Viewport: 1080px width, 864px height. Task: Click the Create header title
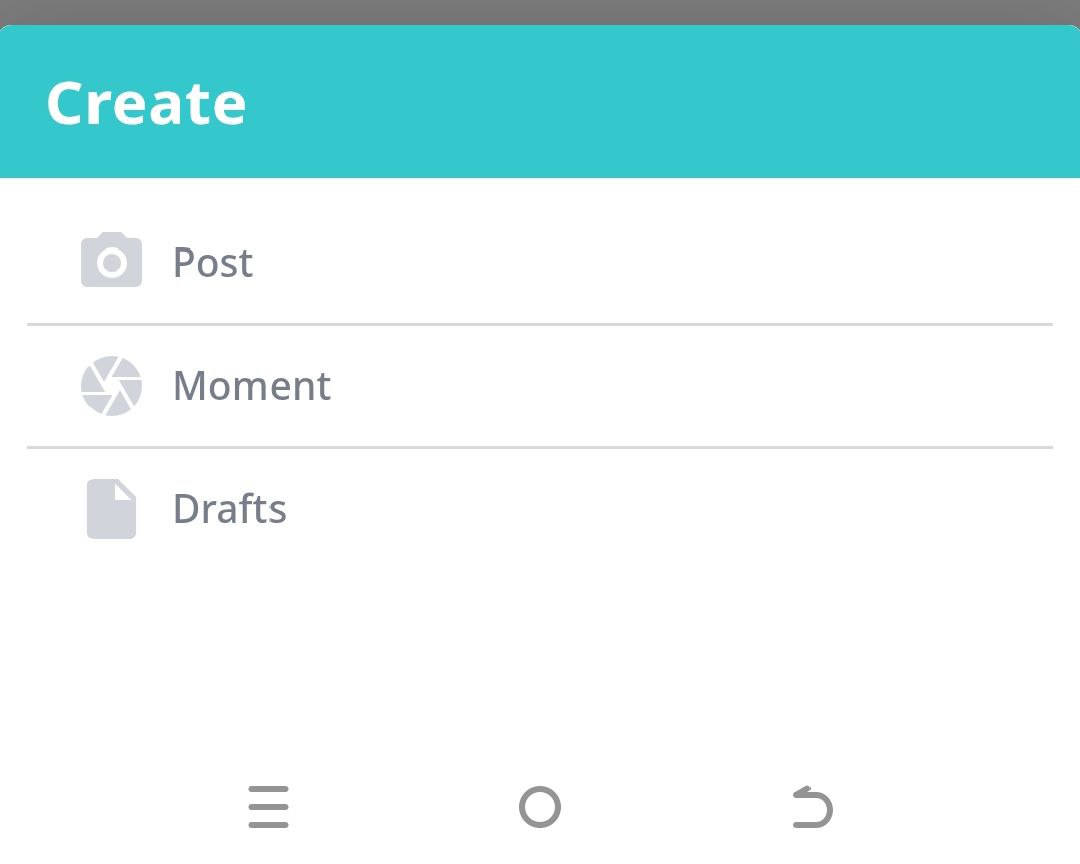tap(146, 103)
